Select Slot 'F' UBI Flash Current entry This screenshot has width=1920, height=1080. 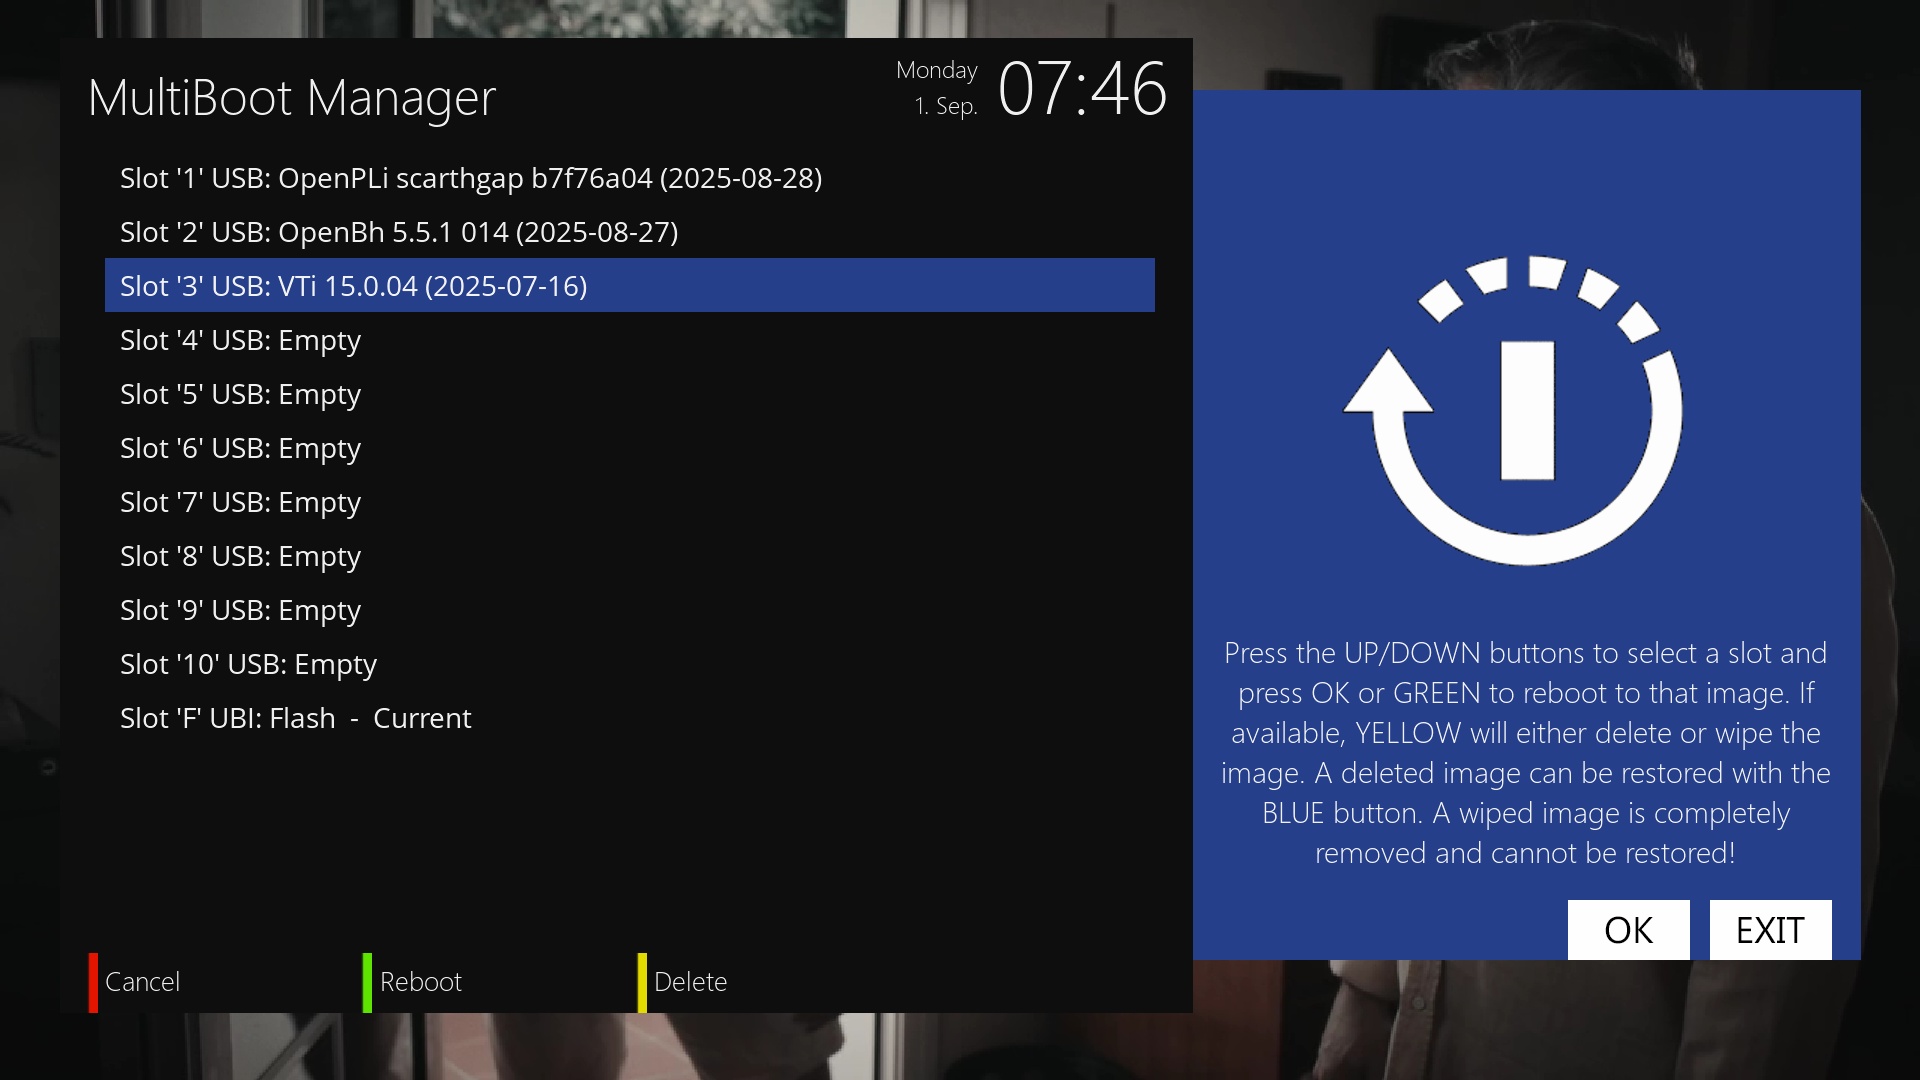pyautogui.click(x=630, y=718)
